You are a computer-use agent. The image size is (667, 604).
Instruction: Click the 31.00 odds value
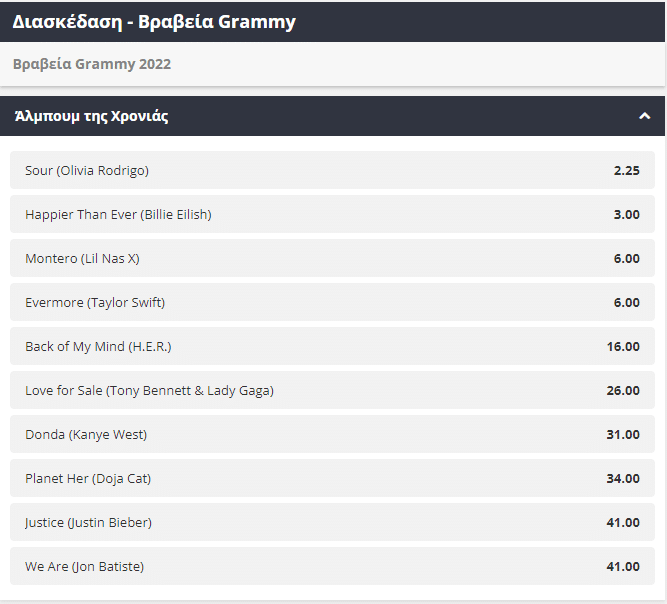[x=623, y=434]
